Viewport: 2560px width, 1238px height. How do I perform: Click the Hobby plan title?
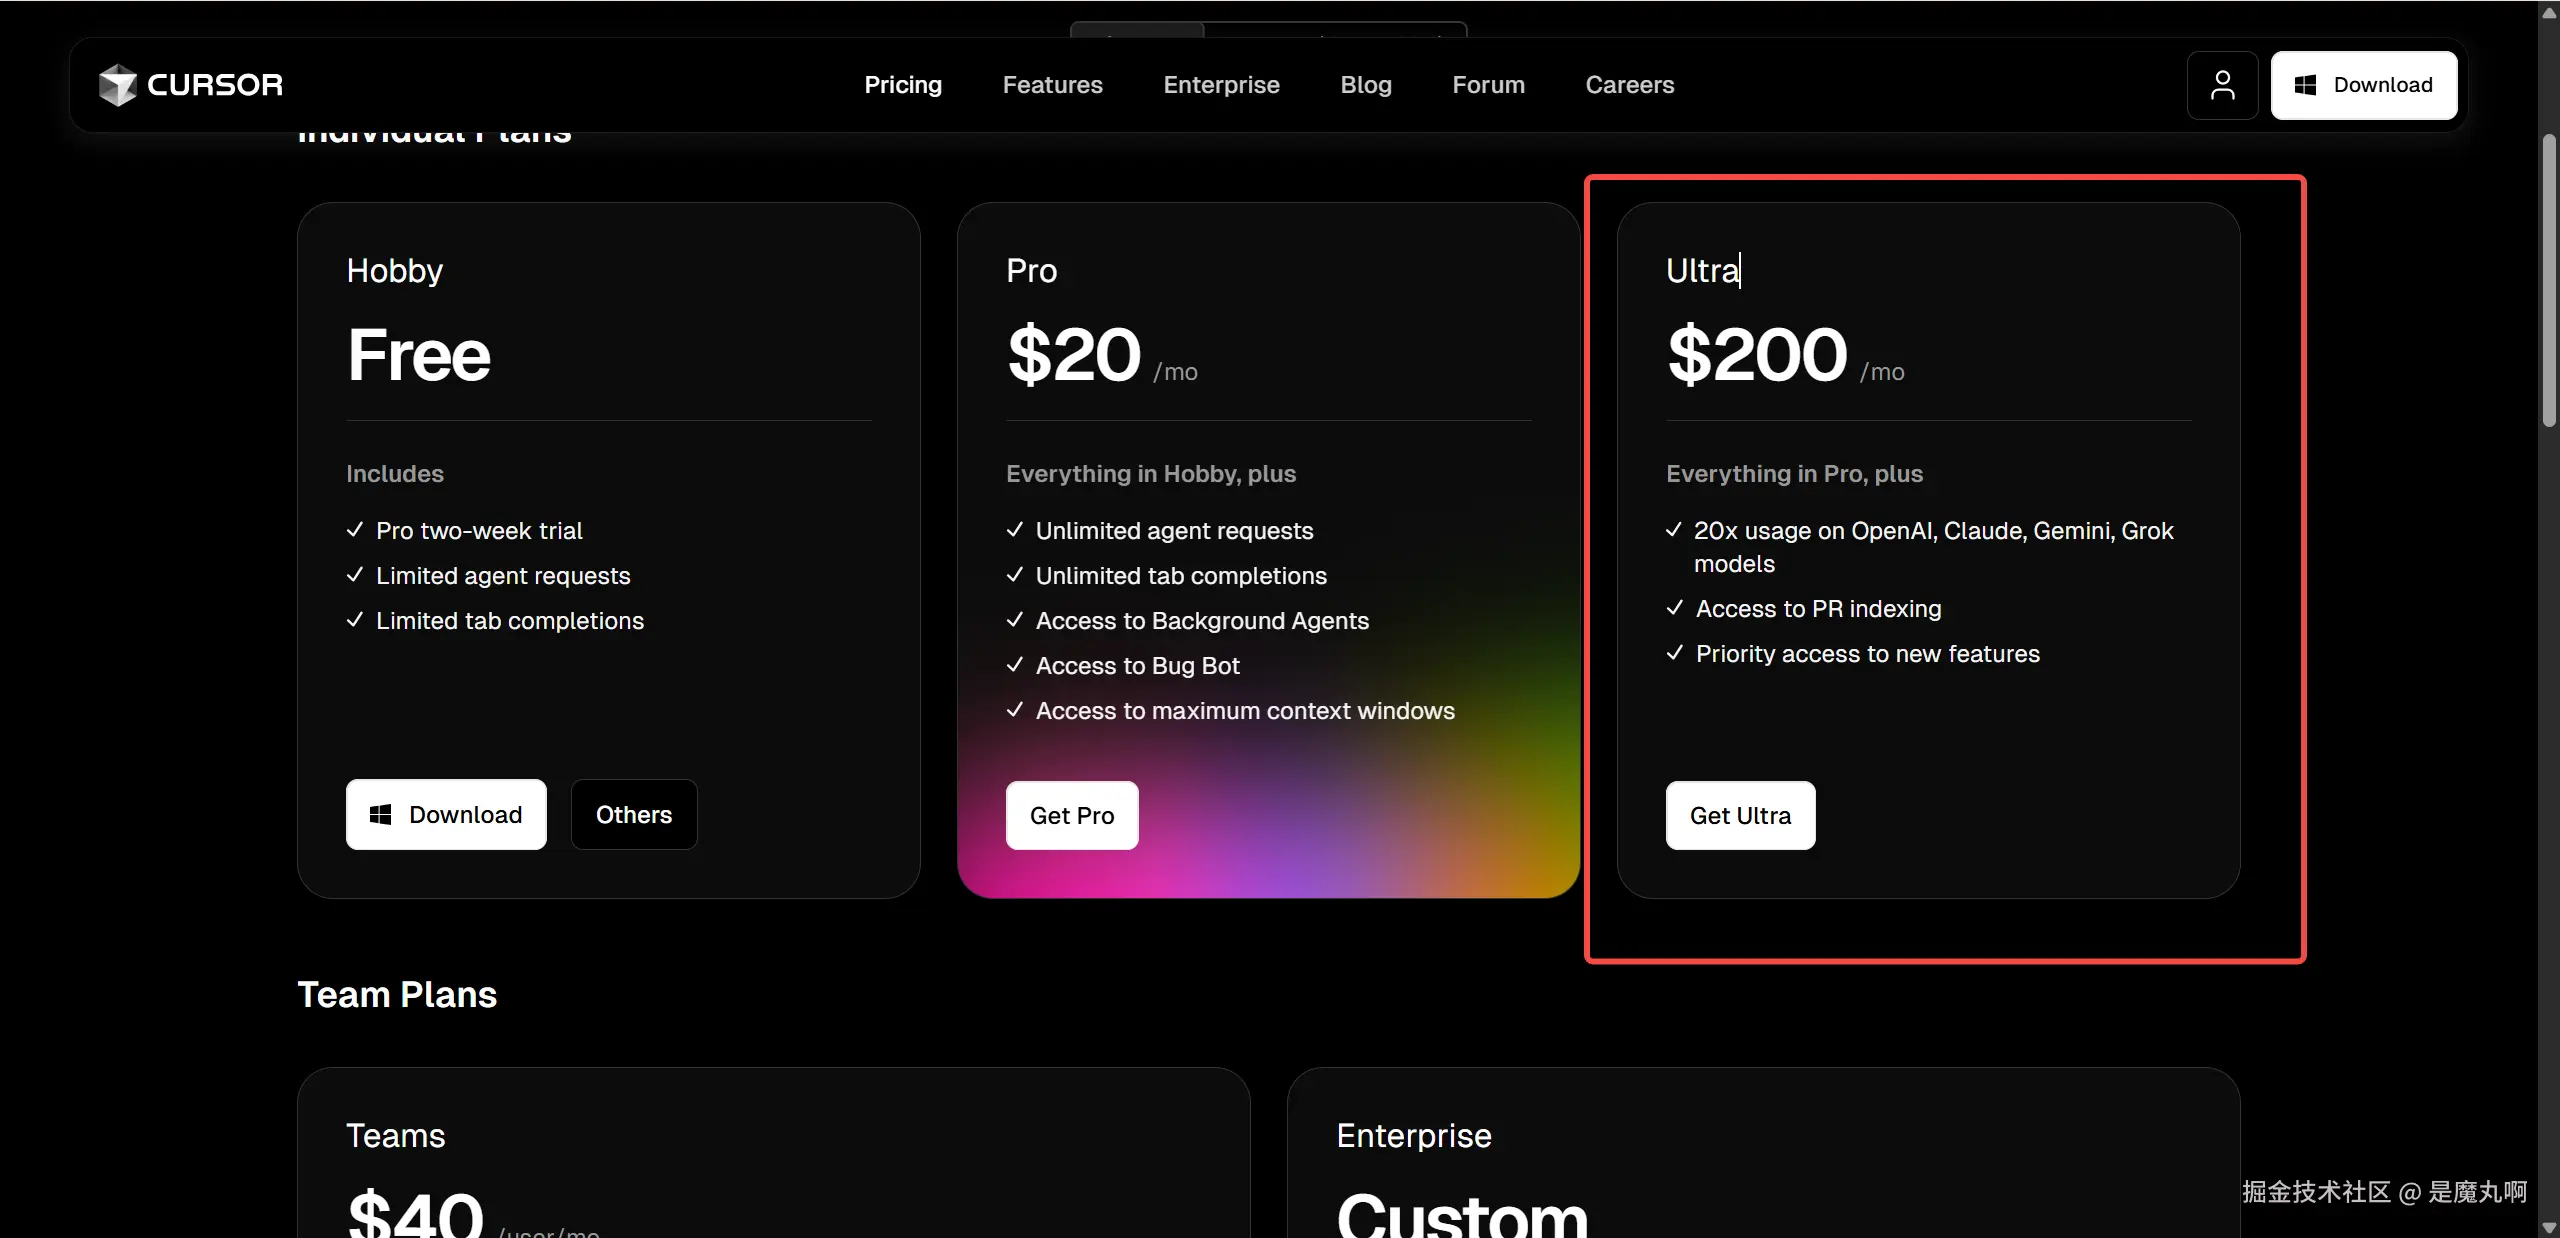394,271
